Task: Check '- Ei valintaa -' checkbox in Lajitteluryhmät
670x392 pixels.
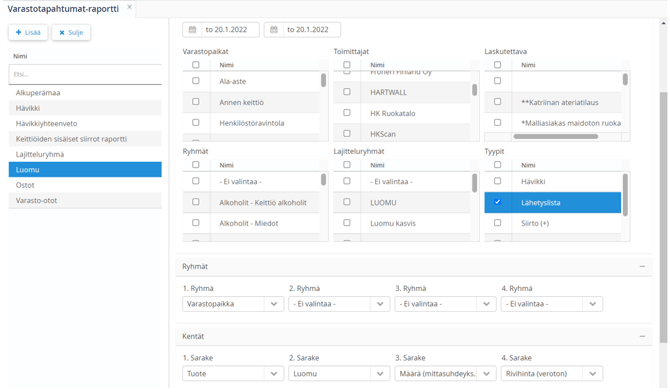Action: (347, 181)
